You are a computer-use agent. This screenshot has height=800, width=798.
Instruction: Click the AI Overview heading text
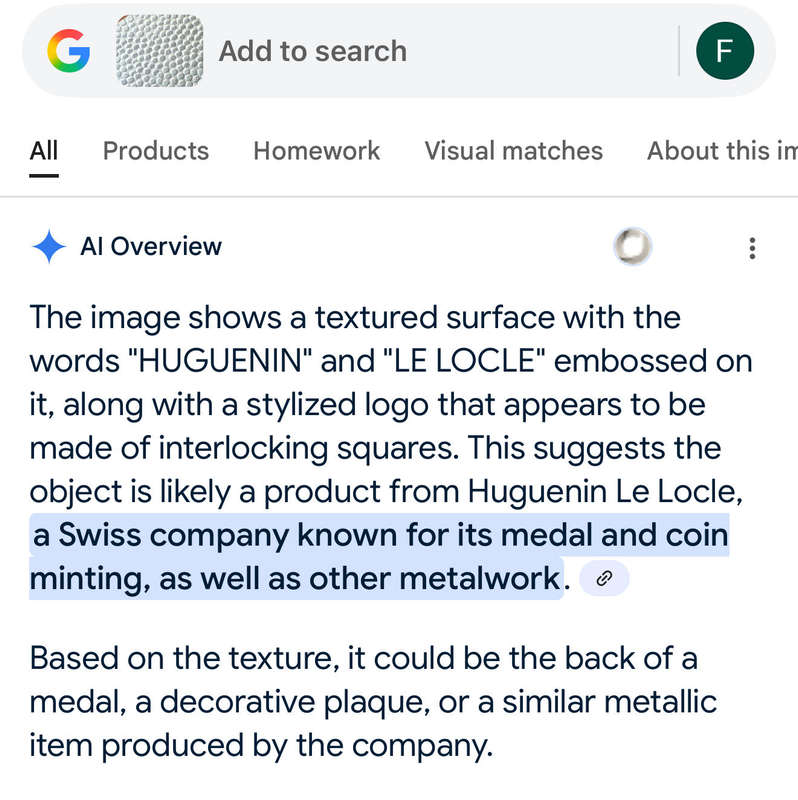tap(151, 246)
